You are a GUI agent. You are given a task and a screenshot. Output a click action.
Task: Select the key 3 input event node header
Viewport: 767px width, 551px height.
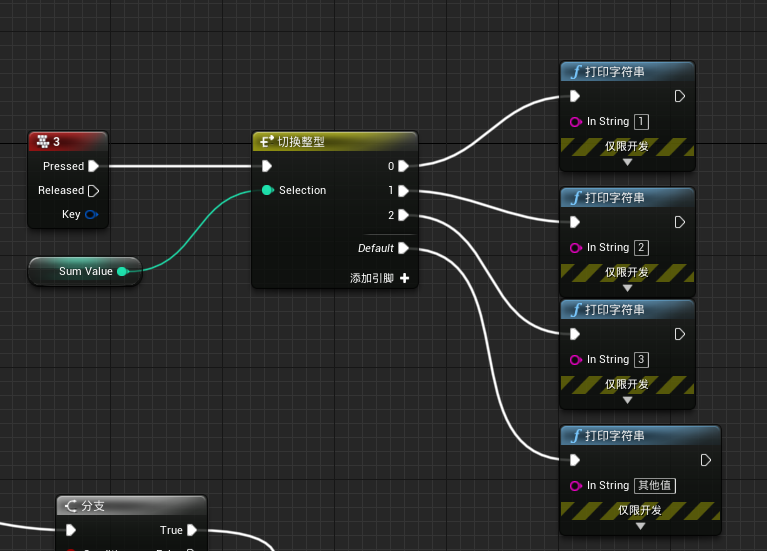pyautogui.click(x=68, y=142)
